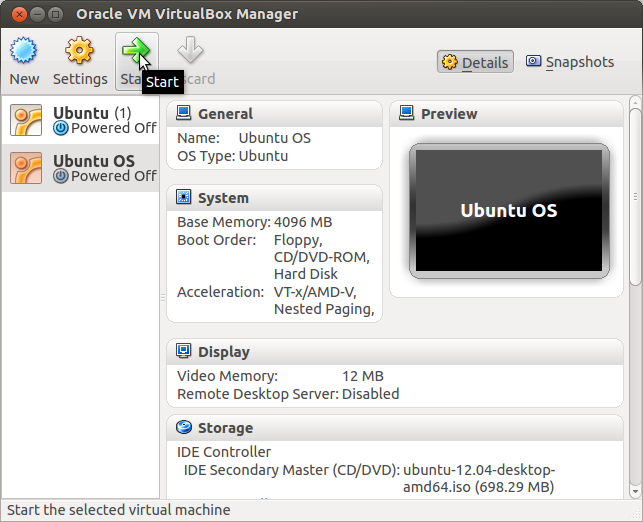Viewport: 643px width, 522px height.
Task: Open Settings with the gear icon
Action: [79, 50]
